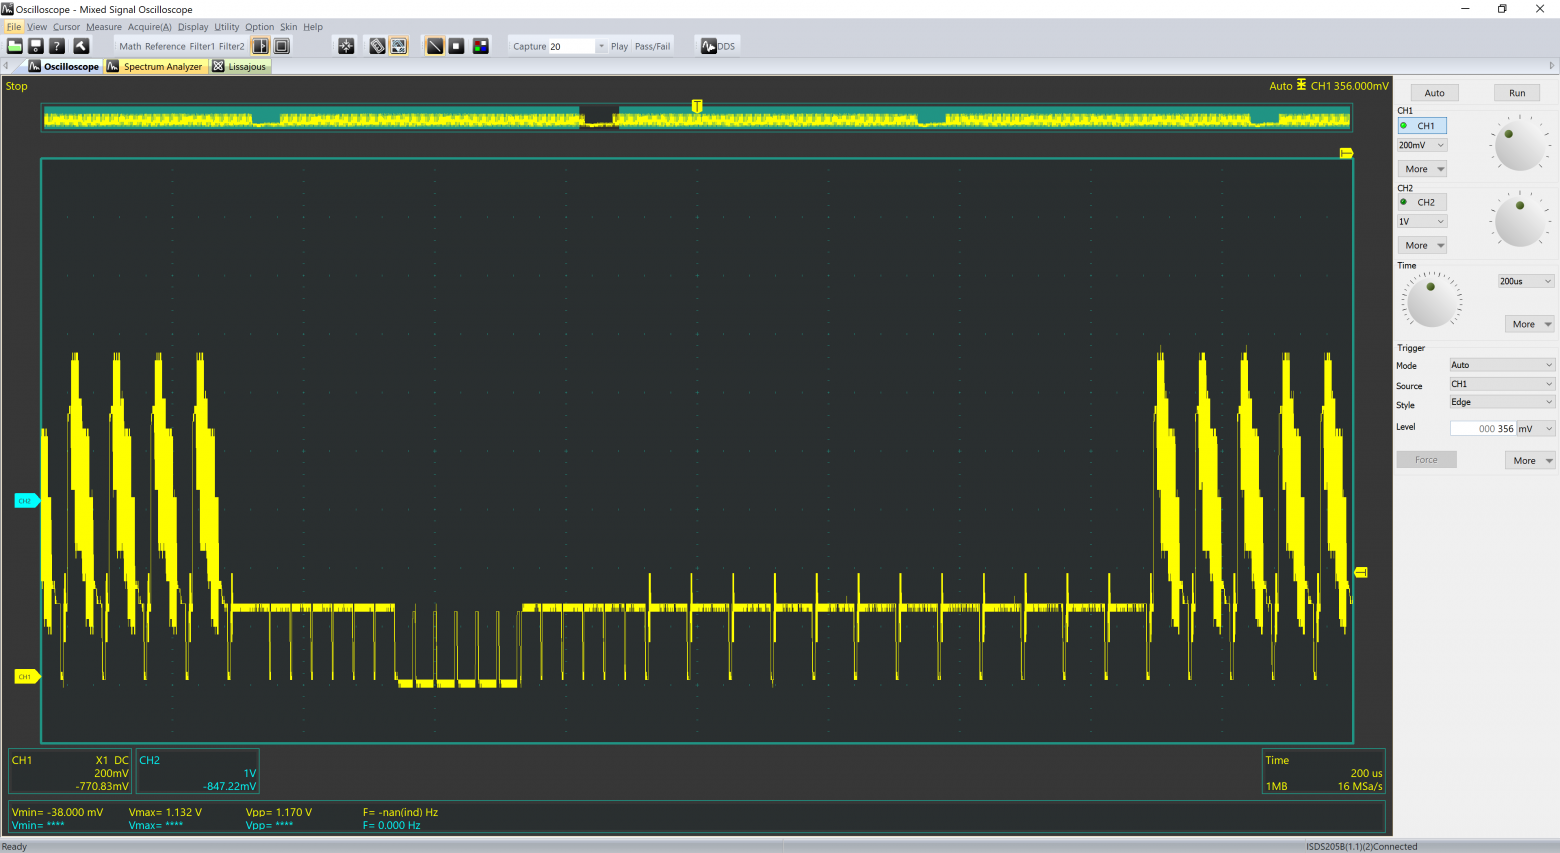
Task: Enable the CH2 channel toggle
Action: 1422,201
